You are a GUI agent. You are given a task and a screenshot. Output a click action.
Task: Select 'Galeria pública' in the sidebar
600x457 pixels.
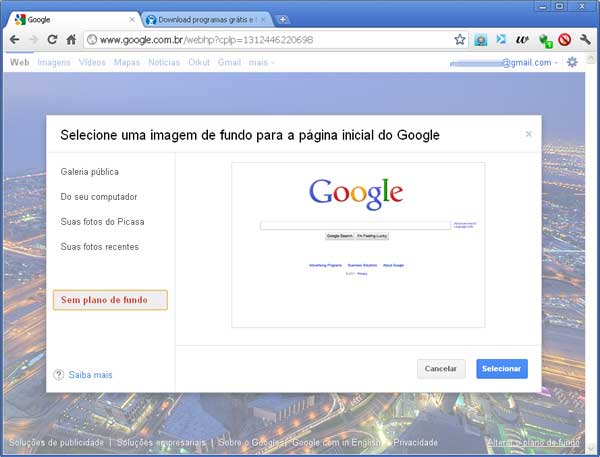tap(89, 172)
